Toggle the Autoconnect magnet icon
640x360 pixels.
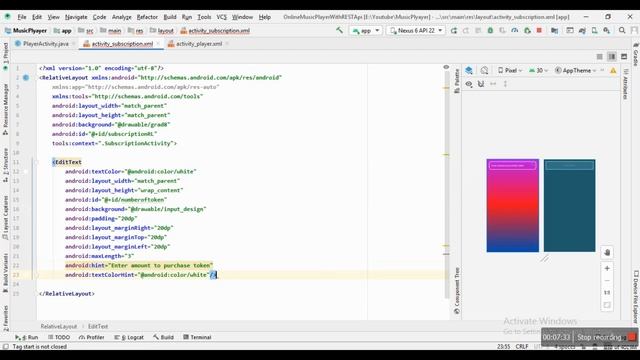pos(481,84)
